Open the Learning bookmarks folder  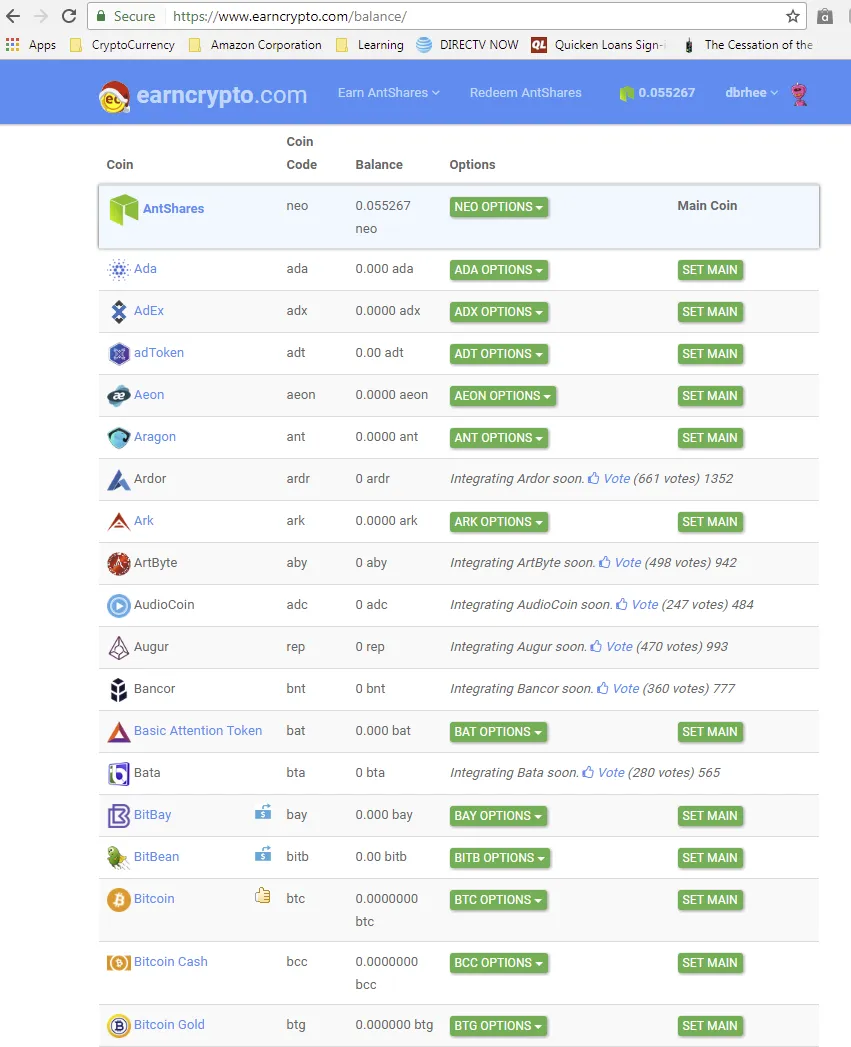[370, 45]
